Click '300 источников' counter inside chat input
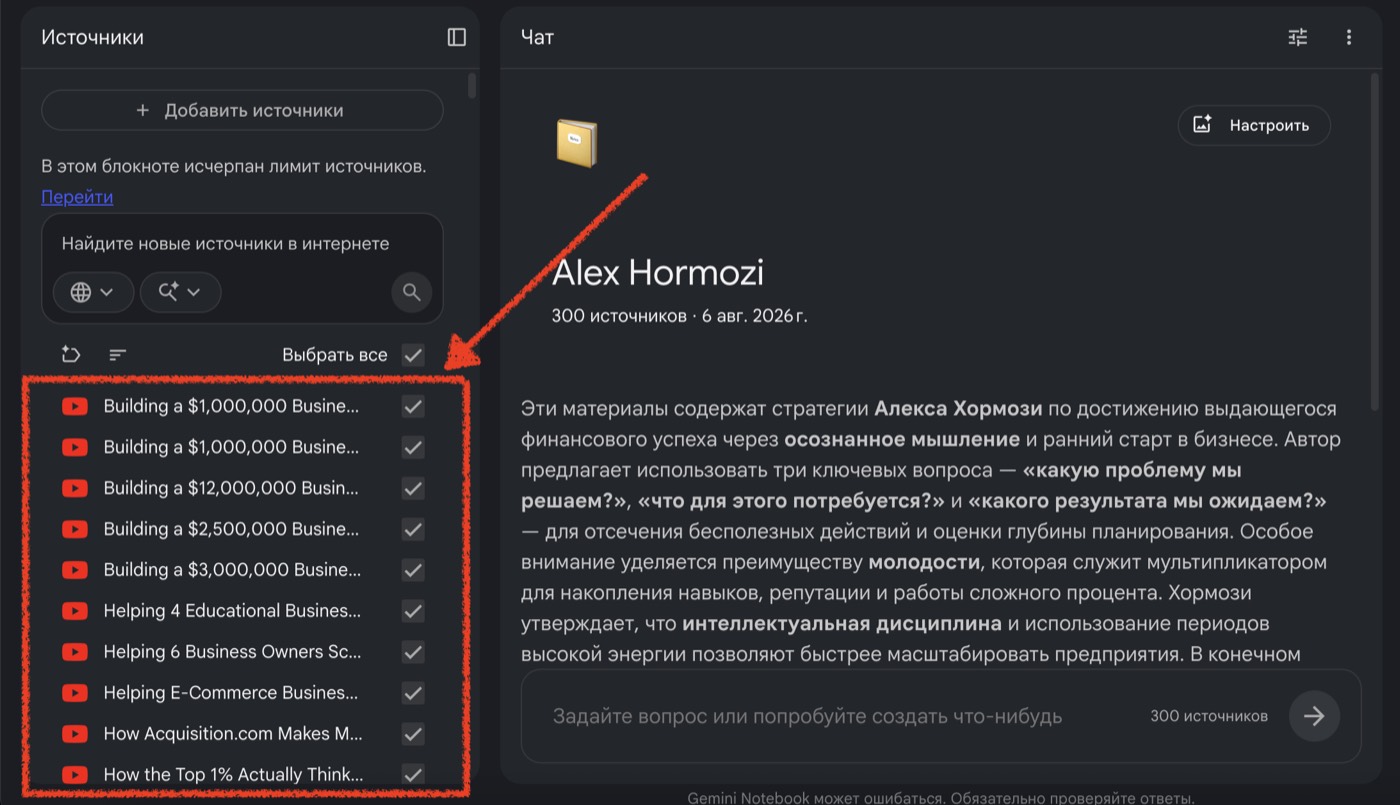Screen dimensions: 1400x805 click(1209, 716)
